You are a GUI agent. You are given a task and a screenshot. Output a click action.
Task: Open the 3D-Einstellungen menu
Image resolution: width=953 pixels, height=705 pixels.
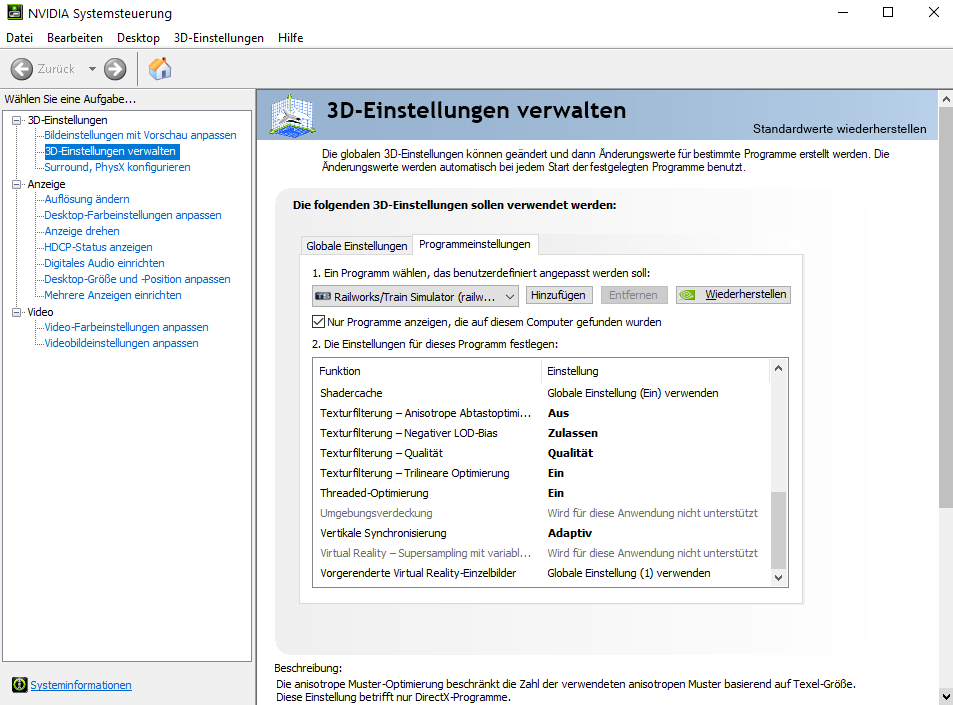pyautogui.click(x=218, y=38)
